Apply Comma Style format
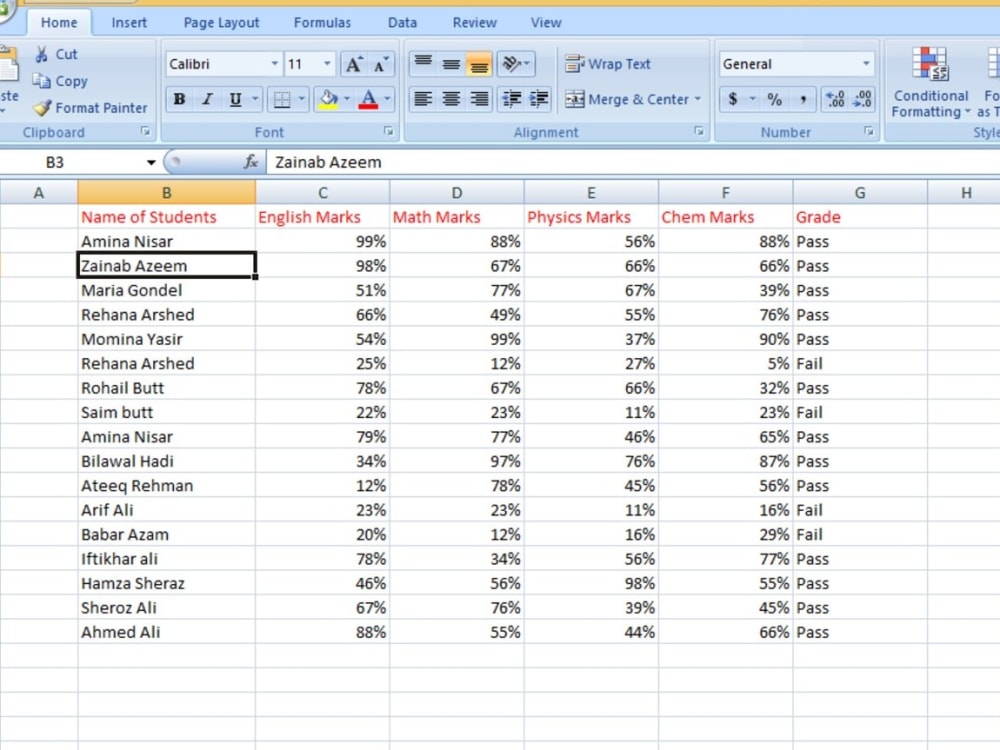This screenshot has height=750, width=1000. coord(802,99)
